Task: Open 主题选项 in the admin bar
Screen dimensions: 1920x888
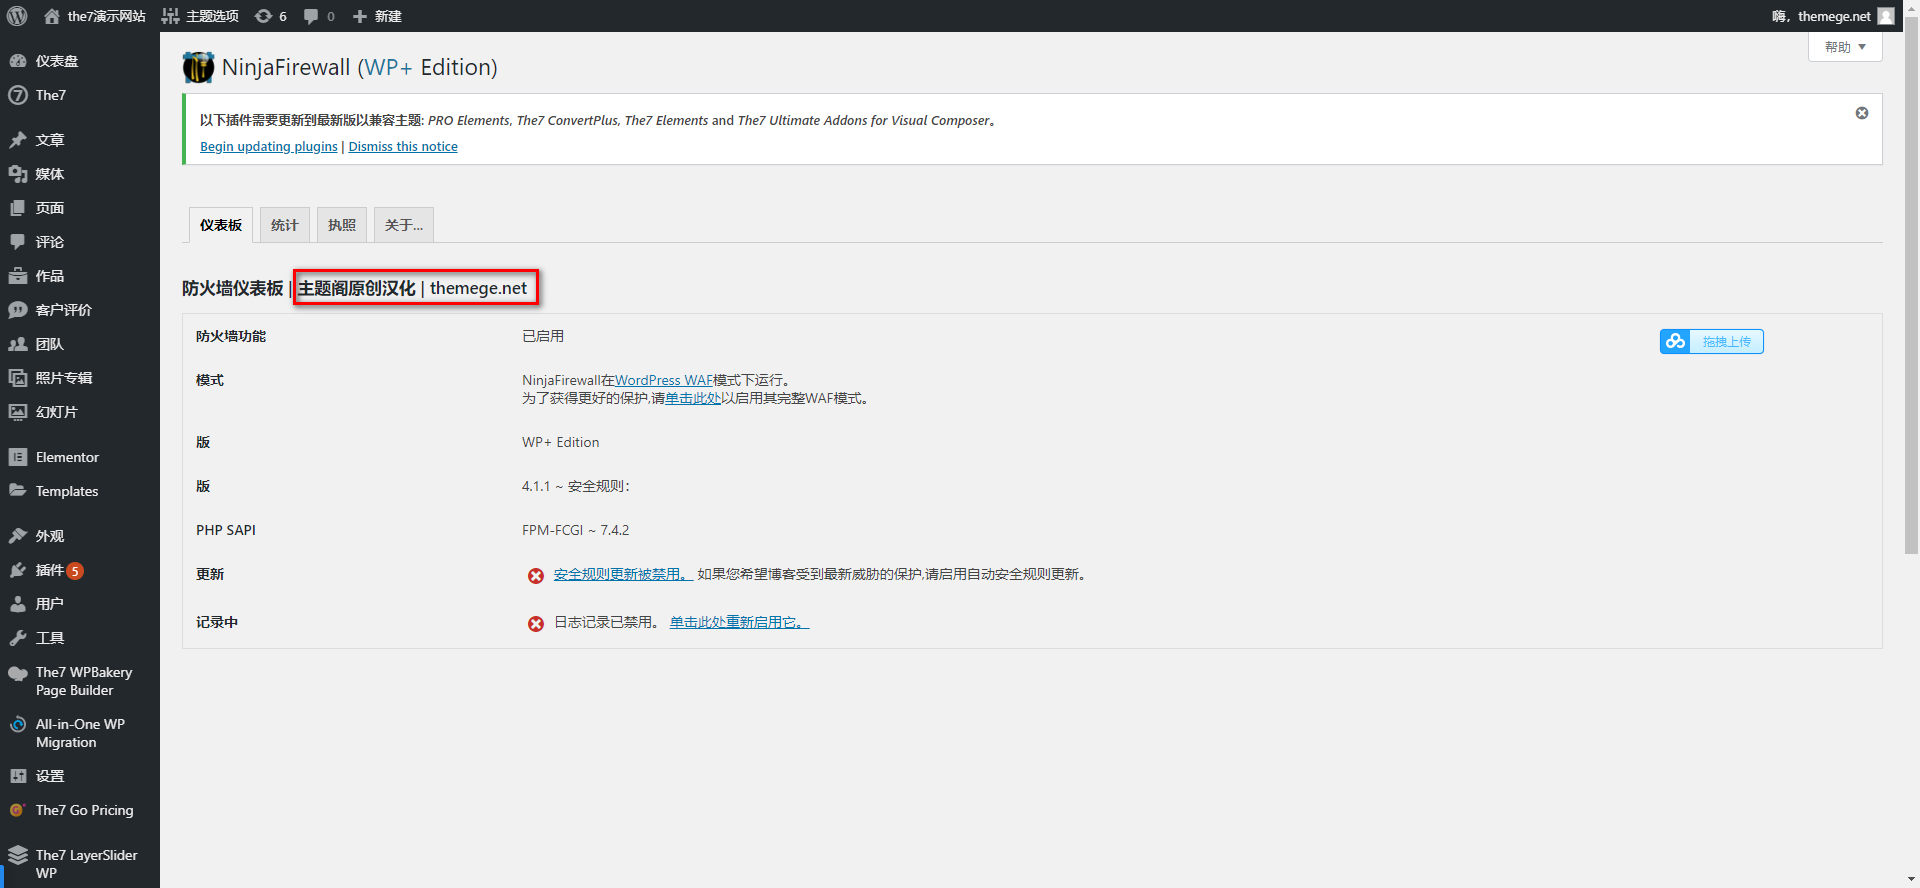Action: click(x=200, y=16)
